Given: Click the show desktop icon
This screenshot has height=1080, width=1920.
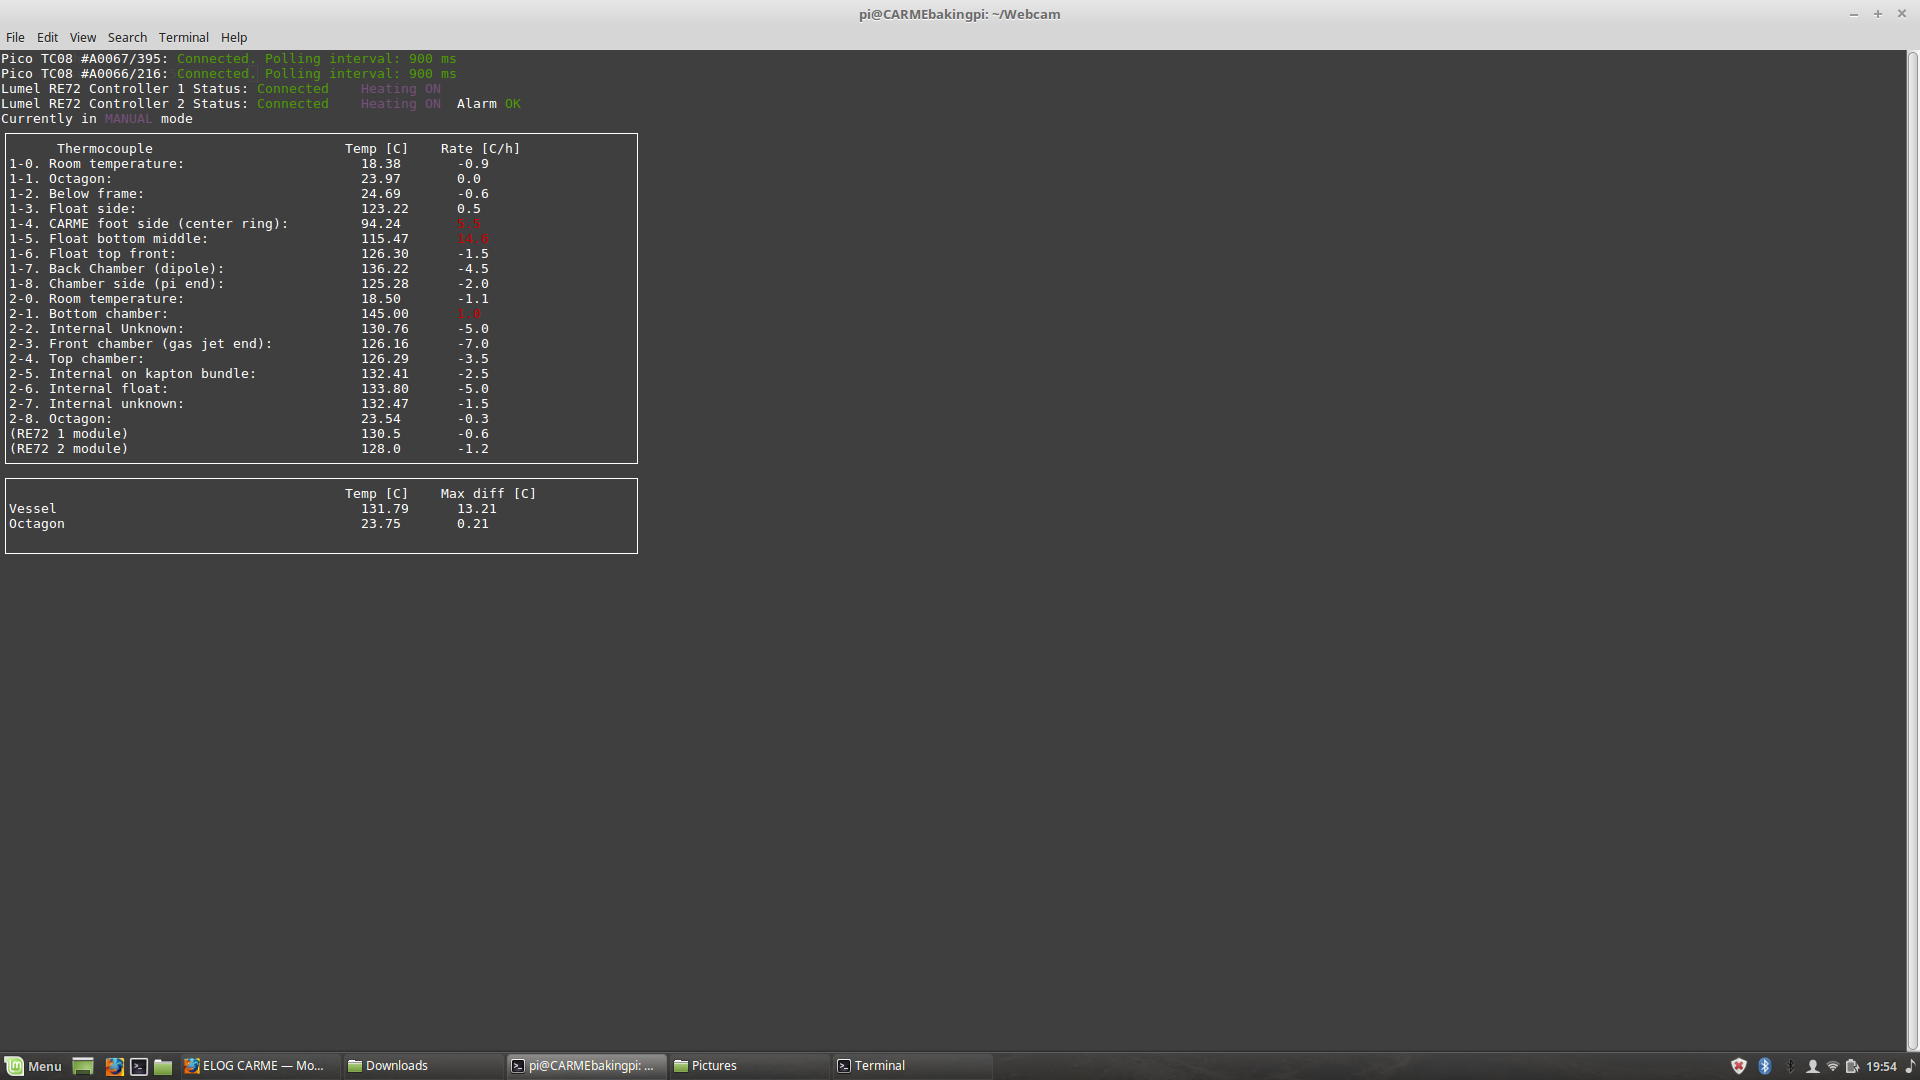Looking at the screenshot, I should [x=82, y=1066].
